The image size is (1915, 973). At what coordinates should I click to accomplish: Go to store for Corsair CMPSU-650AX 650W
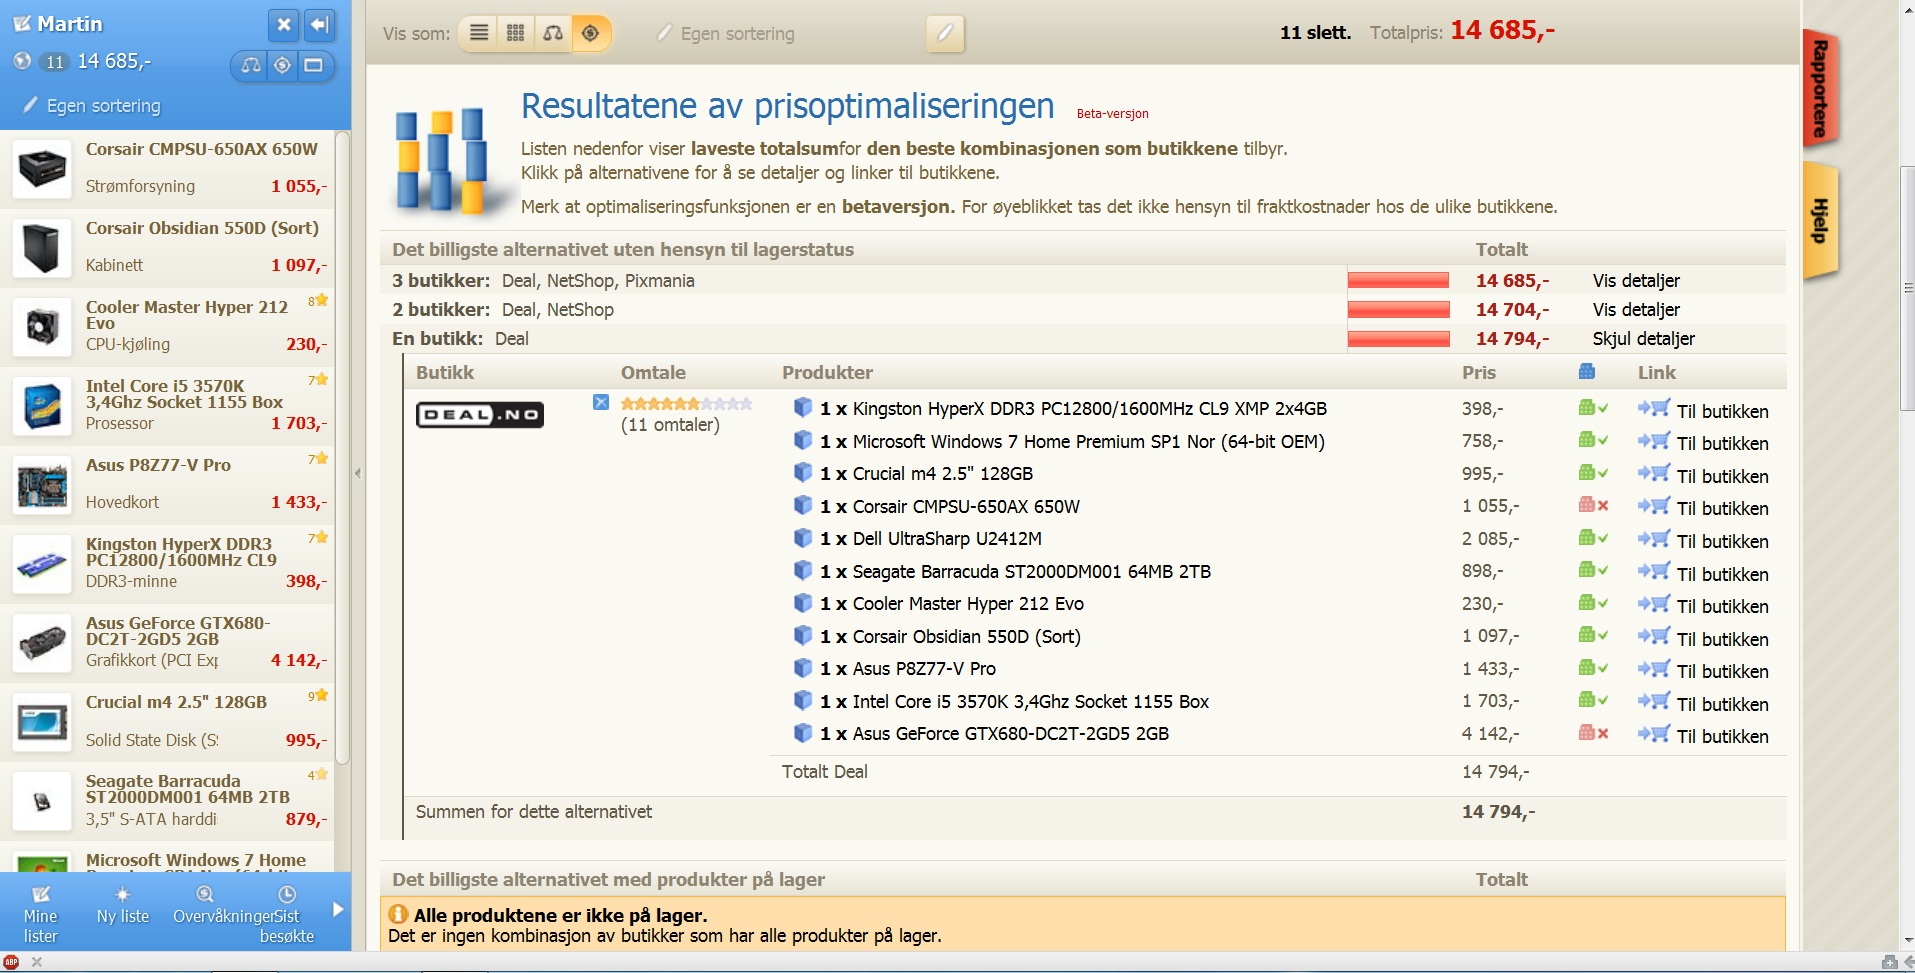[1722, 508]
